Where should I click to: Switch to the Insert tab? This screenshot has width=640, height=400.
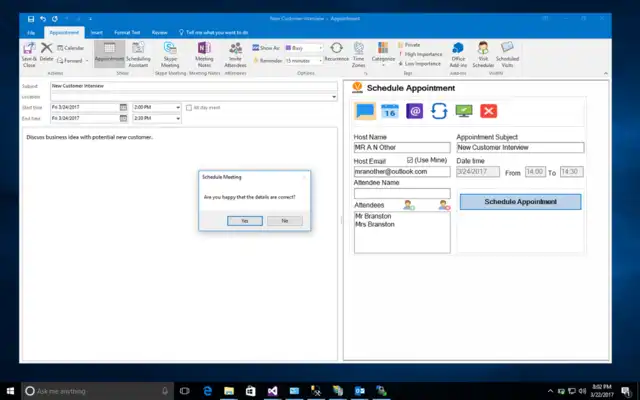coord(97,33)
